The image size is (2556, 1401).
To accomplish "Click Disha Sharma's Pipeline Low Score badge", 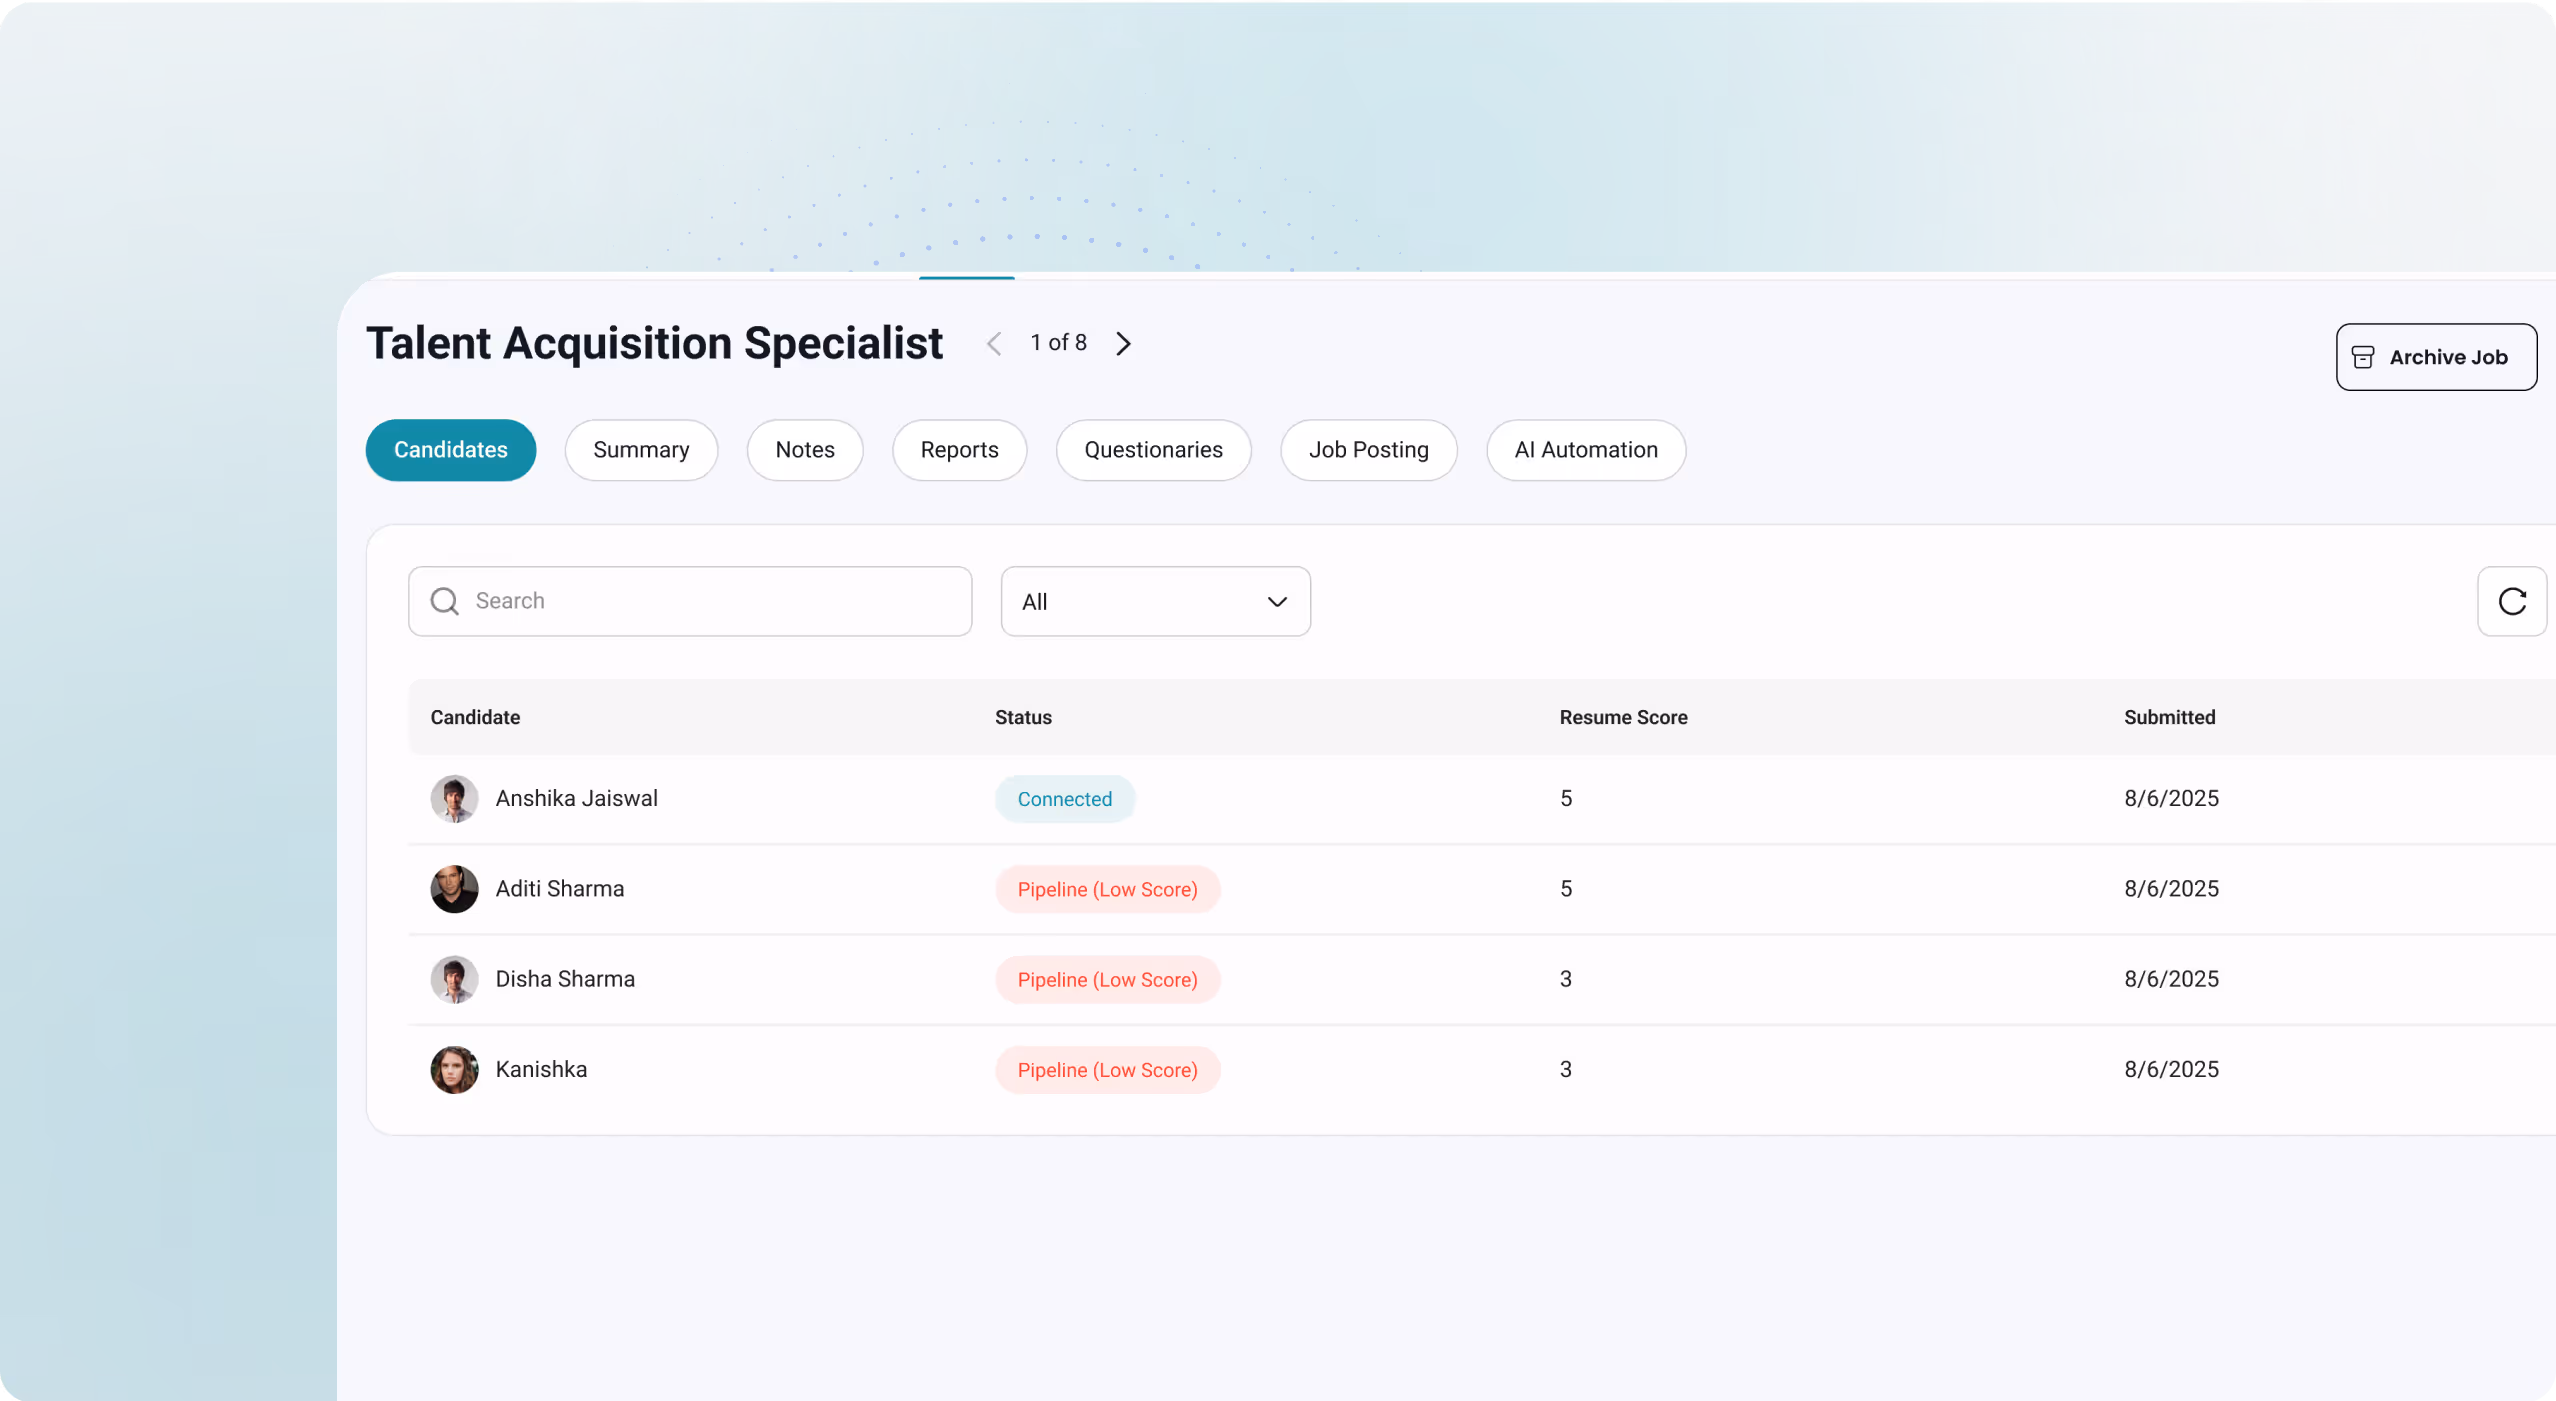I will coord(1106,979).
